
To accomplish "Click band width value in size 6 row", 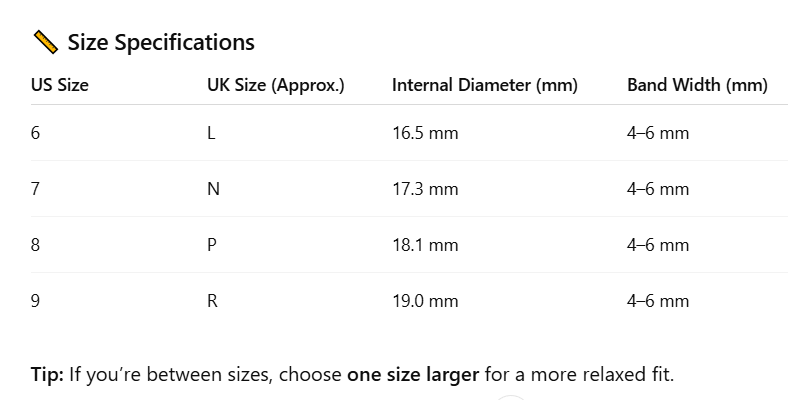I will tap(658, 133).
